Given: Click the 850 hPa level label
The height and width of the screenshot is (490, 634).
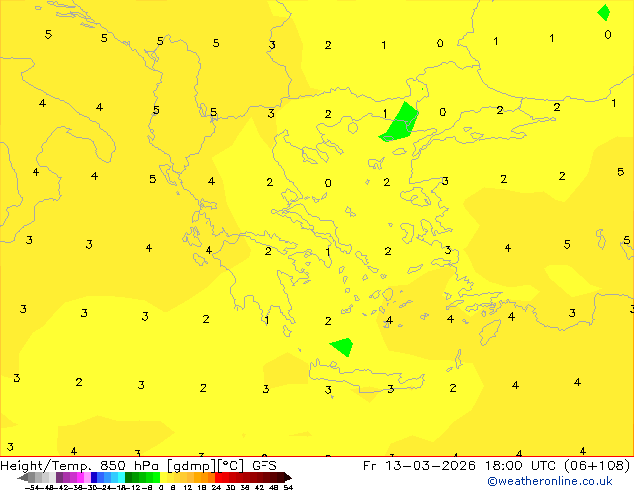Looking at the screenshot, I should pos(127,465).
